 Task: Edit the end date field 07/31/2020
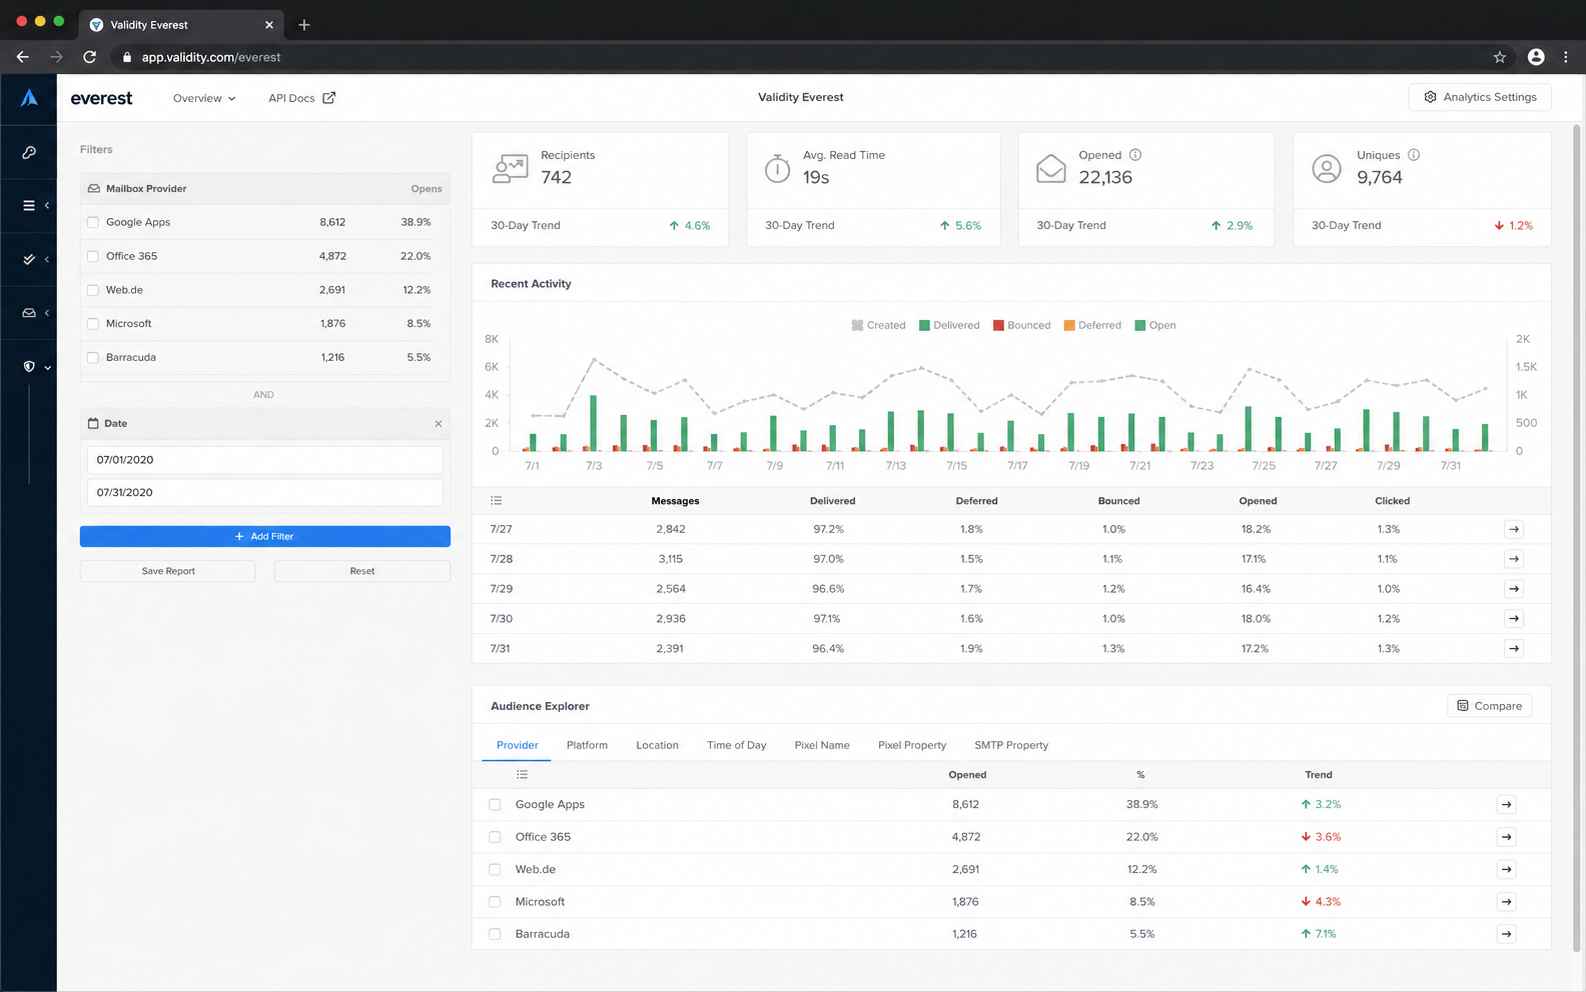(265, 493)
